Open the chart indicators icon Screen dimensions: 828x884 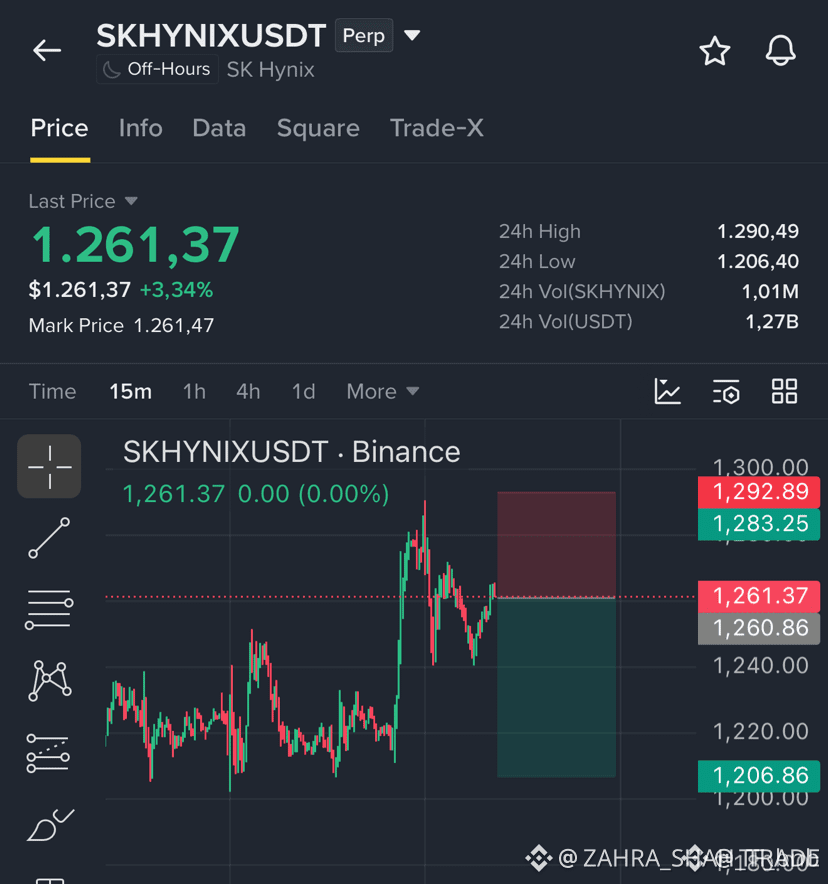pos(667,391)
